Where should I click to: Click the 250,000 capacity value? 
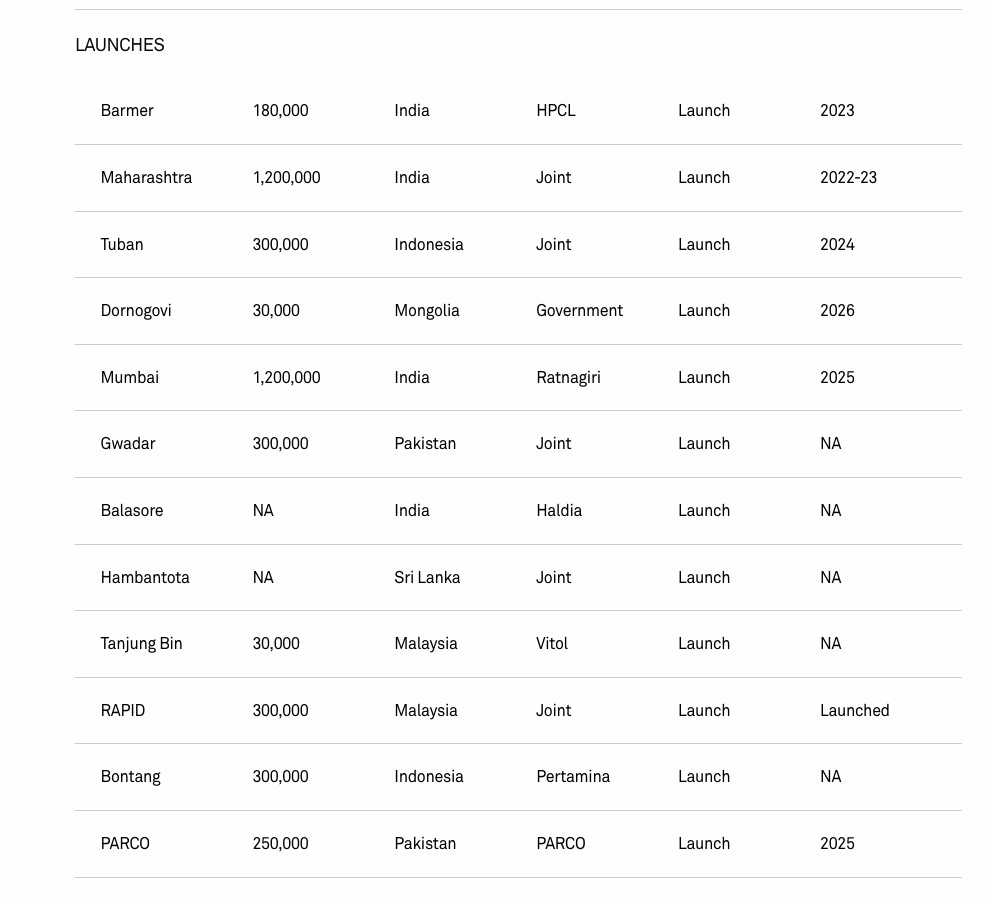pyautogui.click(x=281, y=844)
